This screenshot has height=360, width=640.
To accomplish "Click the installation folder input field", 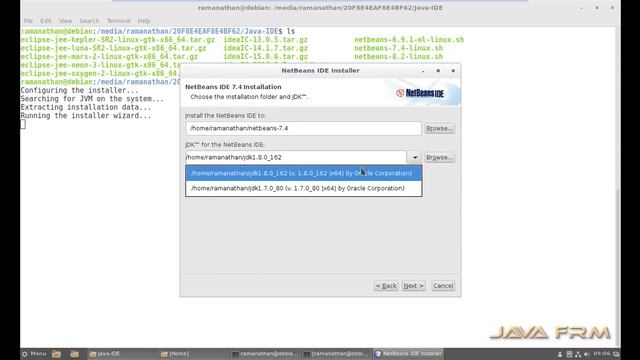I will [303, 128].
